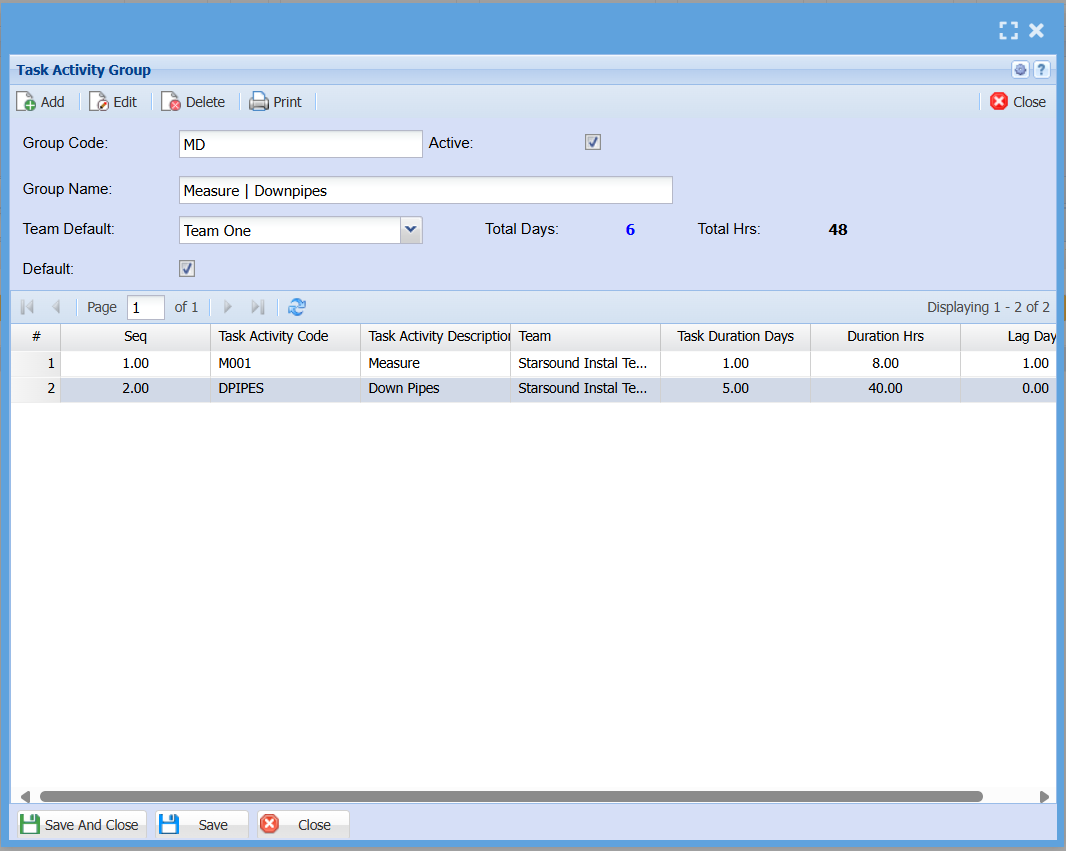This screenshot has height=851, width=1066.
Task: Click the horizontal scrollbar of the grid
Action: [x=510, y=797]
